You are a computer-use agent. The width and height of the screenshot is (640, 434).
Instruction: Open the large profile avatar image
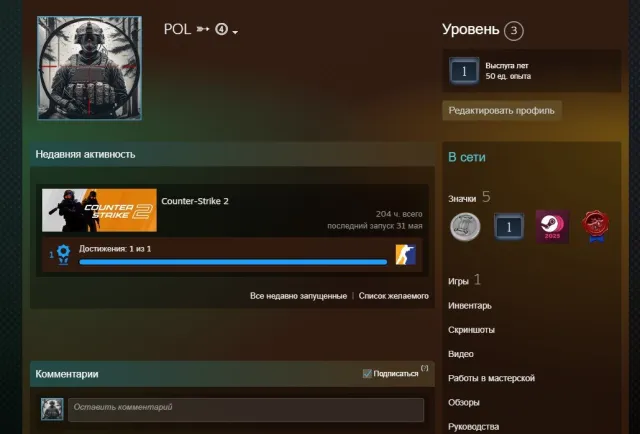(89, 68)
